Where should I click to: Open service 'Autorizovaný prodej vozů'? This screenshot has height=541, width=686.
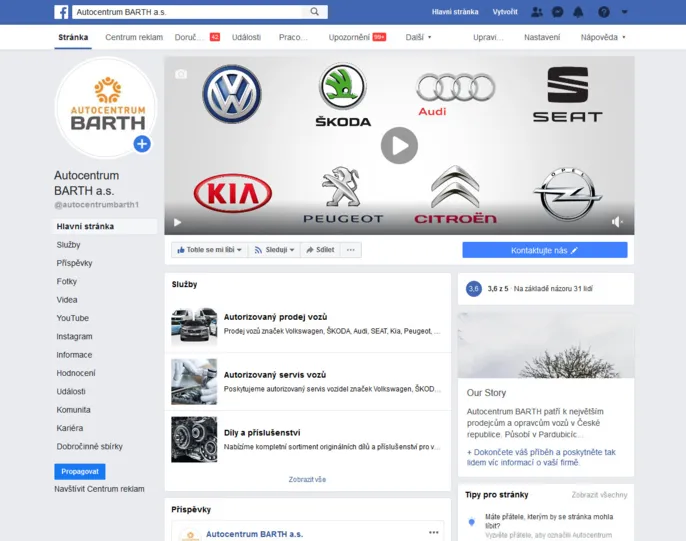275,317
